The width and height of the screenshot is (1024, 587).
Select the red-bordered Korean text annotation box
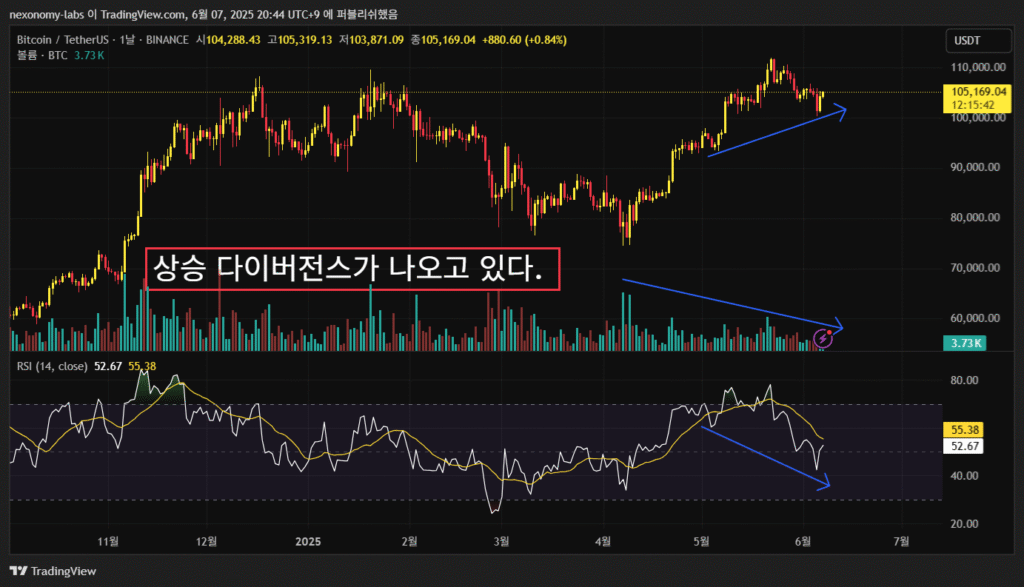(x=352, y=268)
